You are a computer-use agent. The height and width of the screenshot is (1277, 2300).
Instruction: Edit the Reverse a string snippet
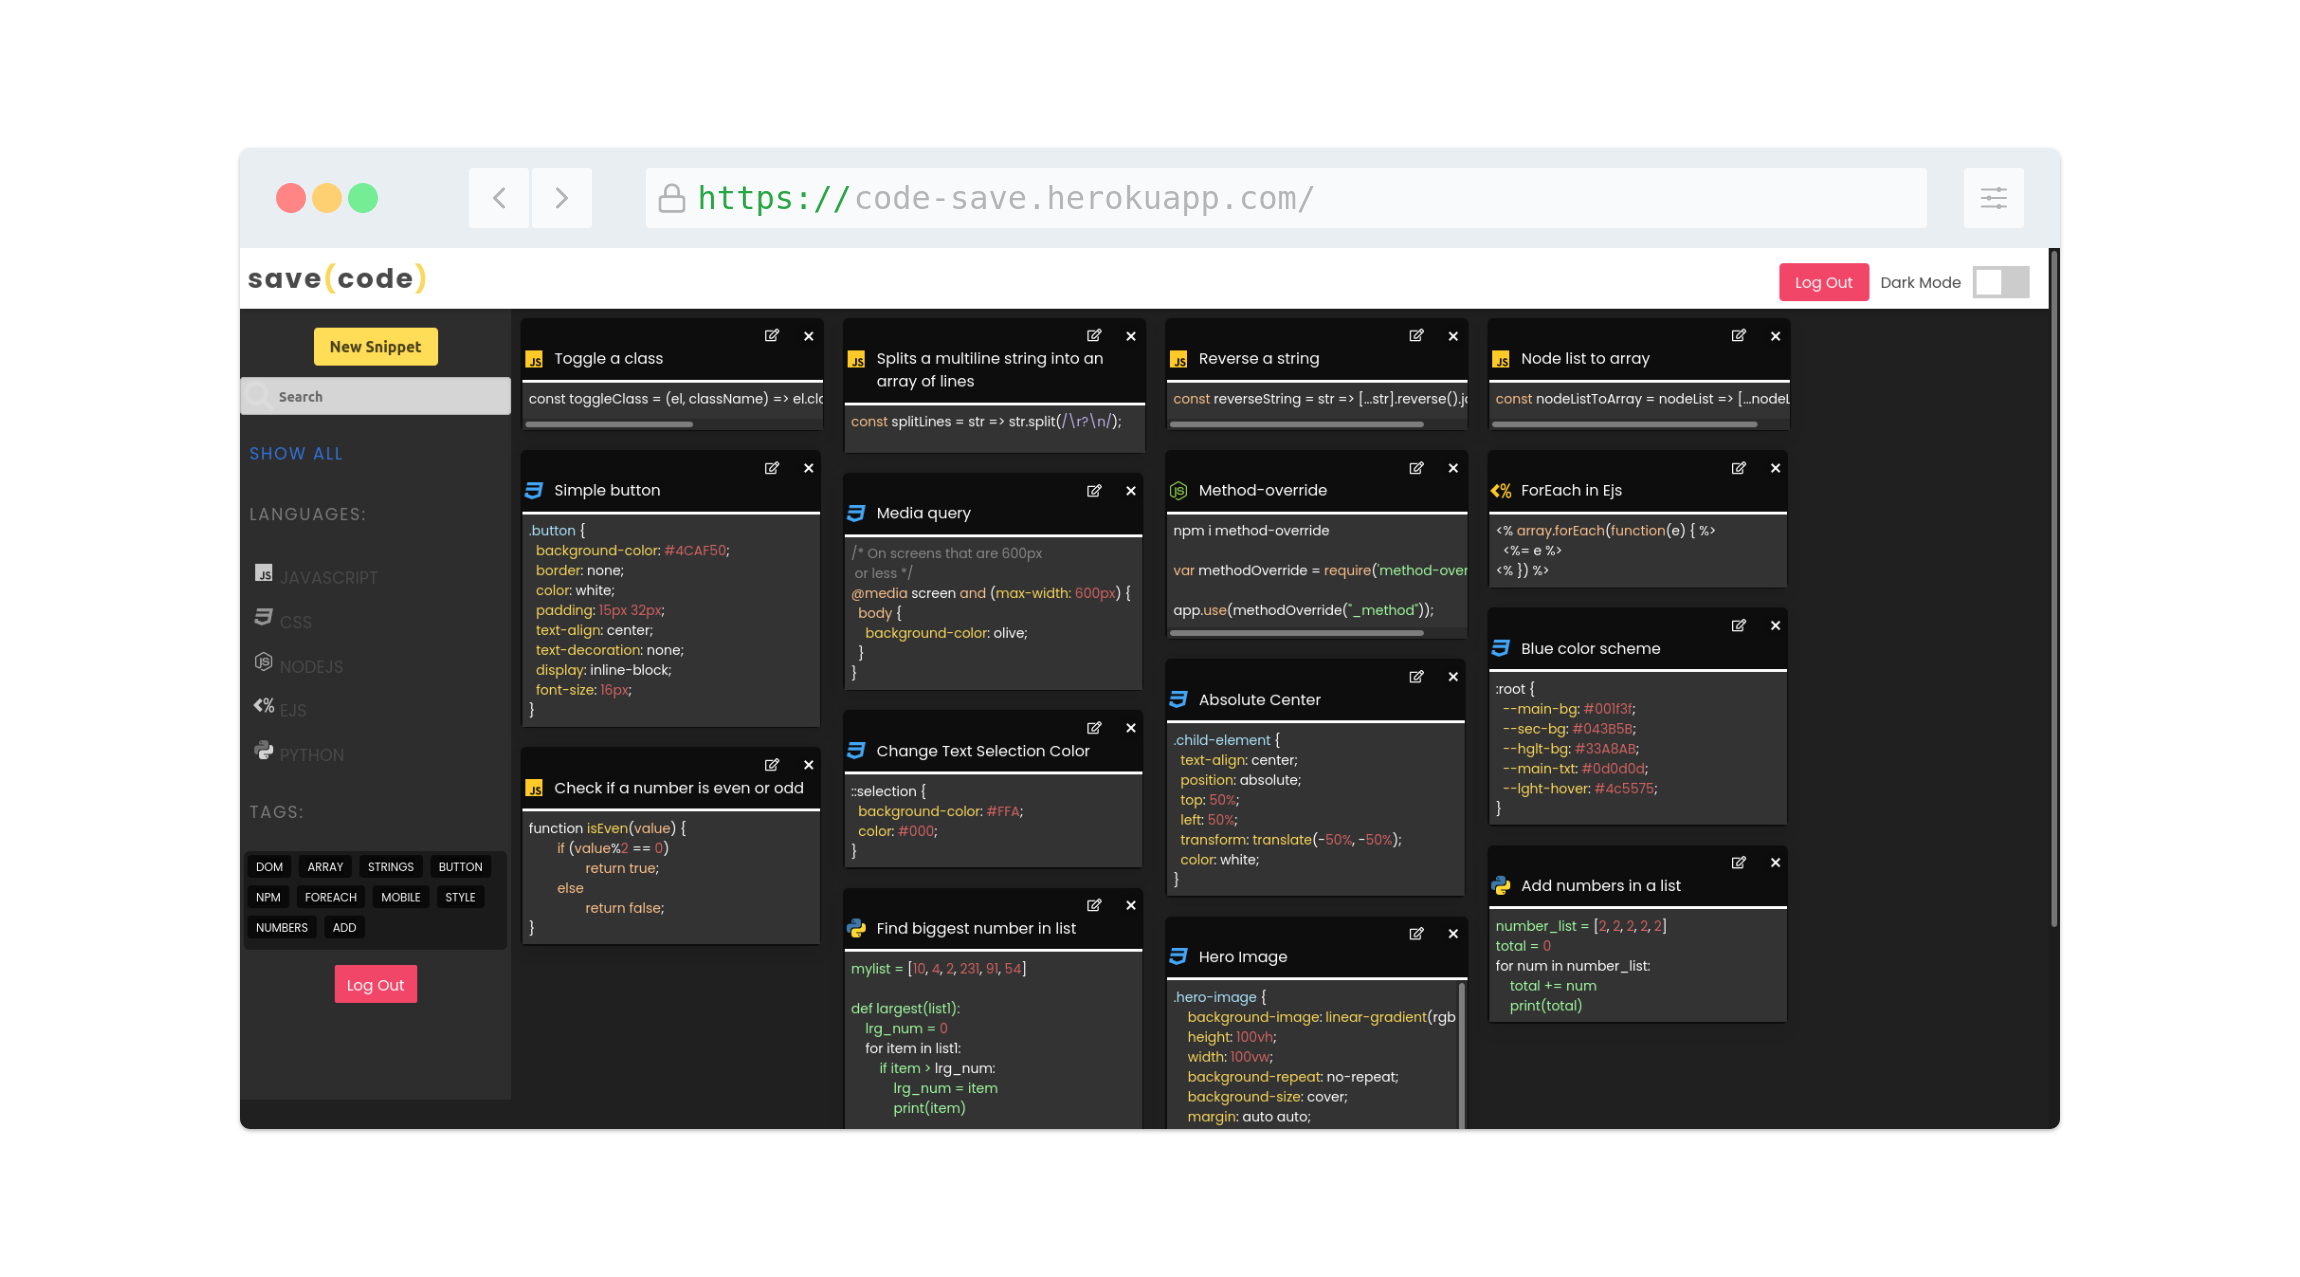[1416, 336]
